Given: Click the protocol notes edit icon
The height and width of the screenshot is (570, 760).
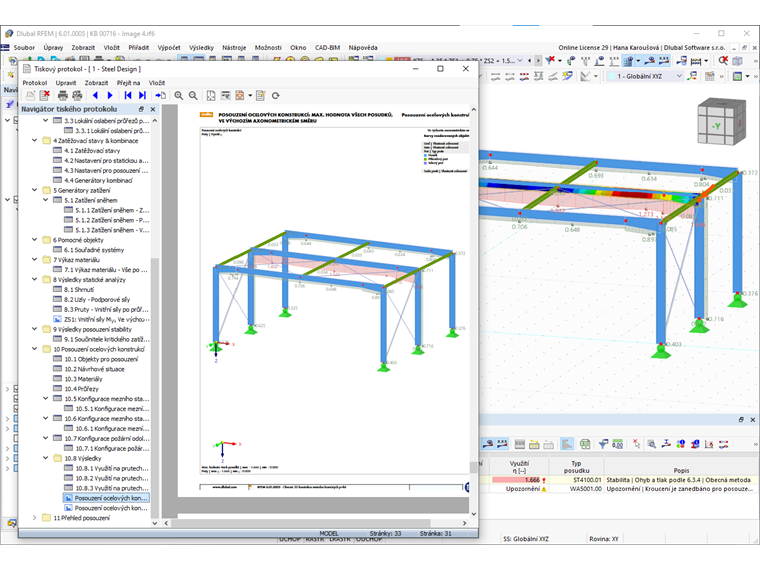Looking at the screenshot, I should pyautogui.click(x=261, y=95).
